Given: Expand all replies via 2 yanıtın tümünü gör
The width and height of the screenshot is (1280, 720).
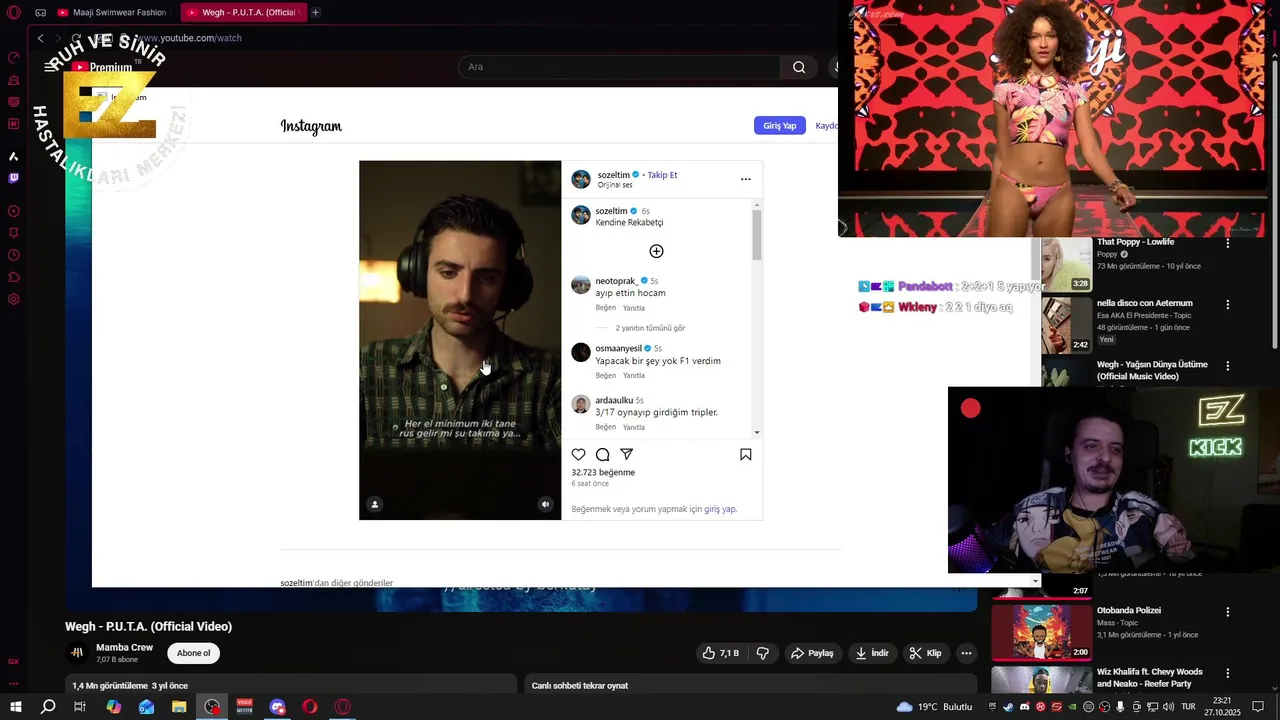Looking at the screenshot, I should click(x=650, y=328).
